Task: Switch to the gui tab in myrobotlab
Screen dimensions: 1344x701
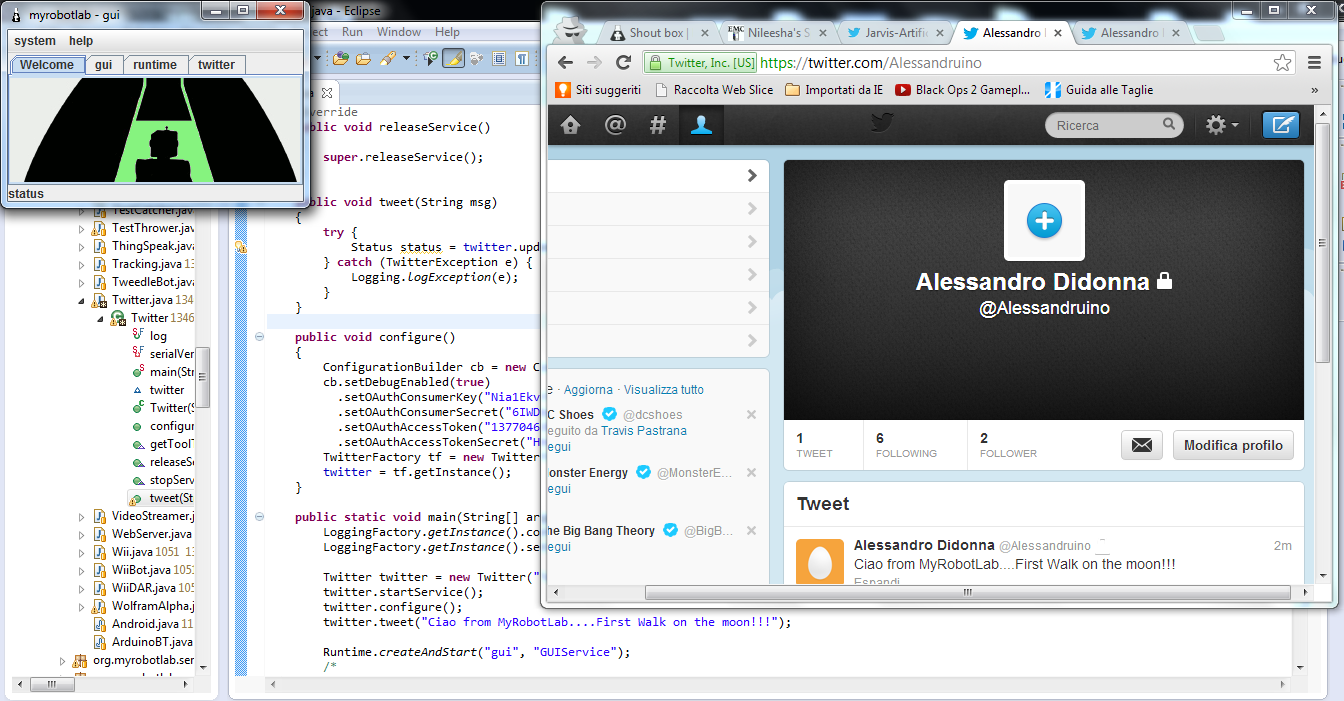Action: click(x=104, y=65)
